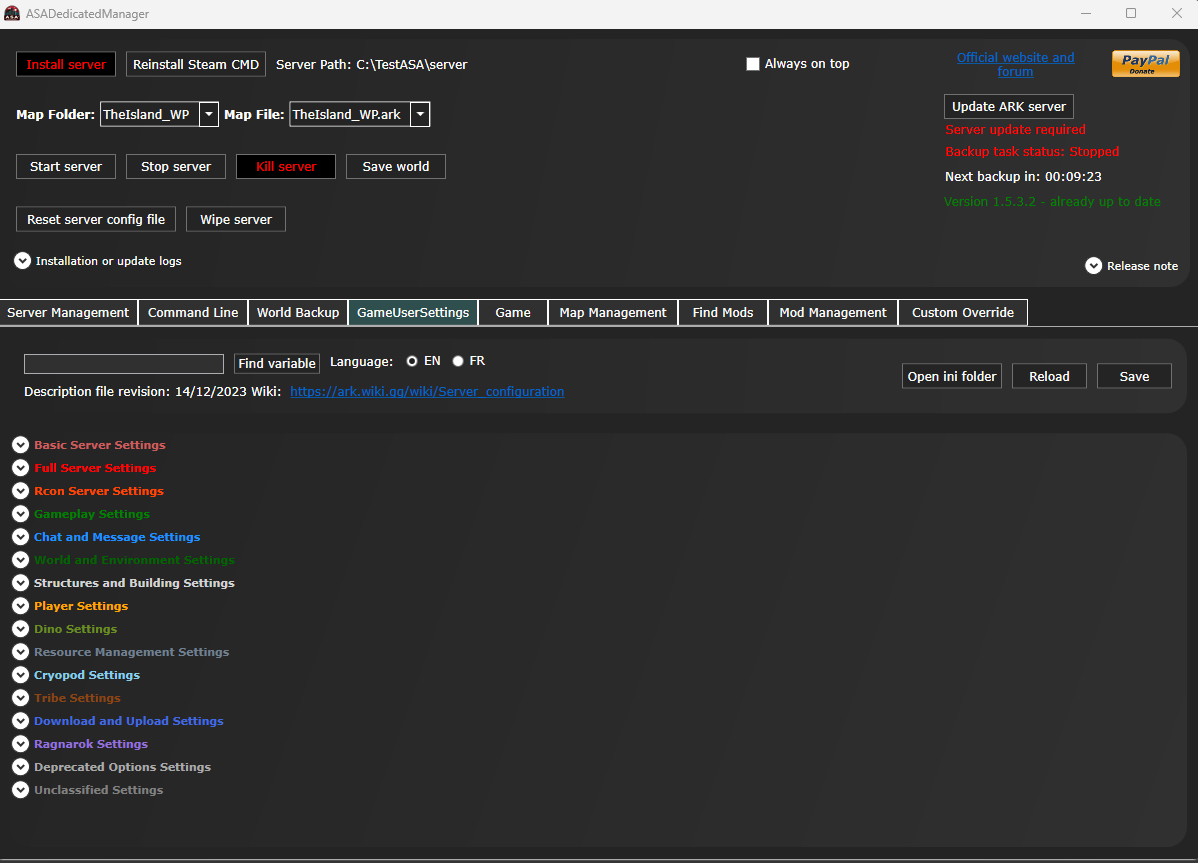Open the ark.wiki.gg Server configuration link
The height and width of the screenshot is (863, 1198).
(427, 392)
